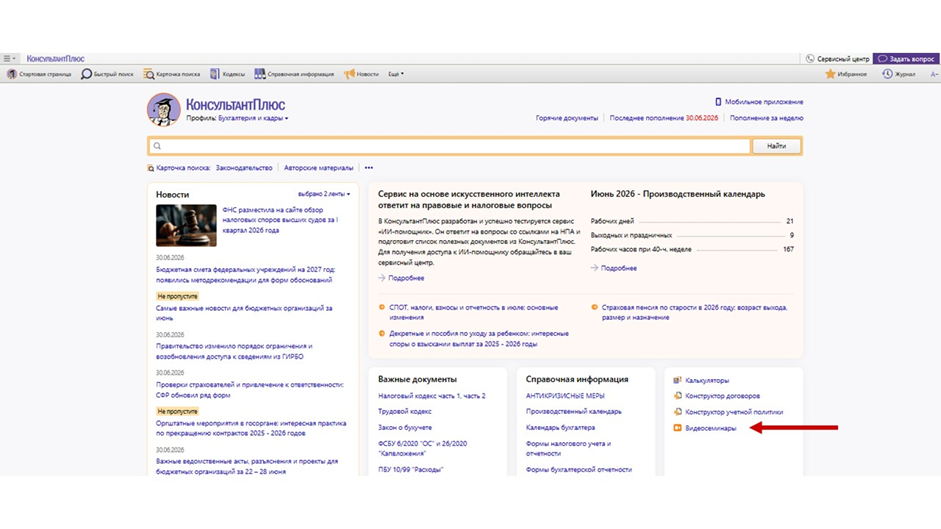The width and height of the screenshot is (941, 529).
Task: Open the three-dots more options menu
Action: 368,168
